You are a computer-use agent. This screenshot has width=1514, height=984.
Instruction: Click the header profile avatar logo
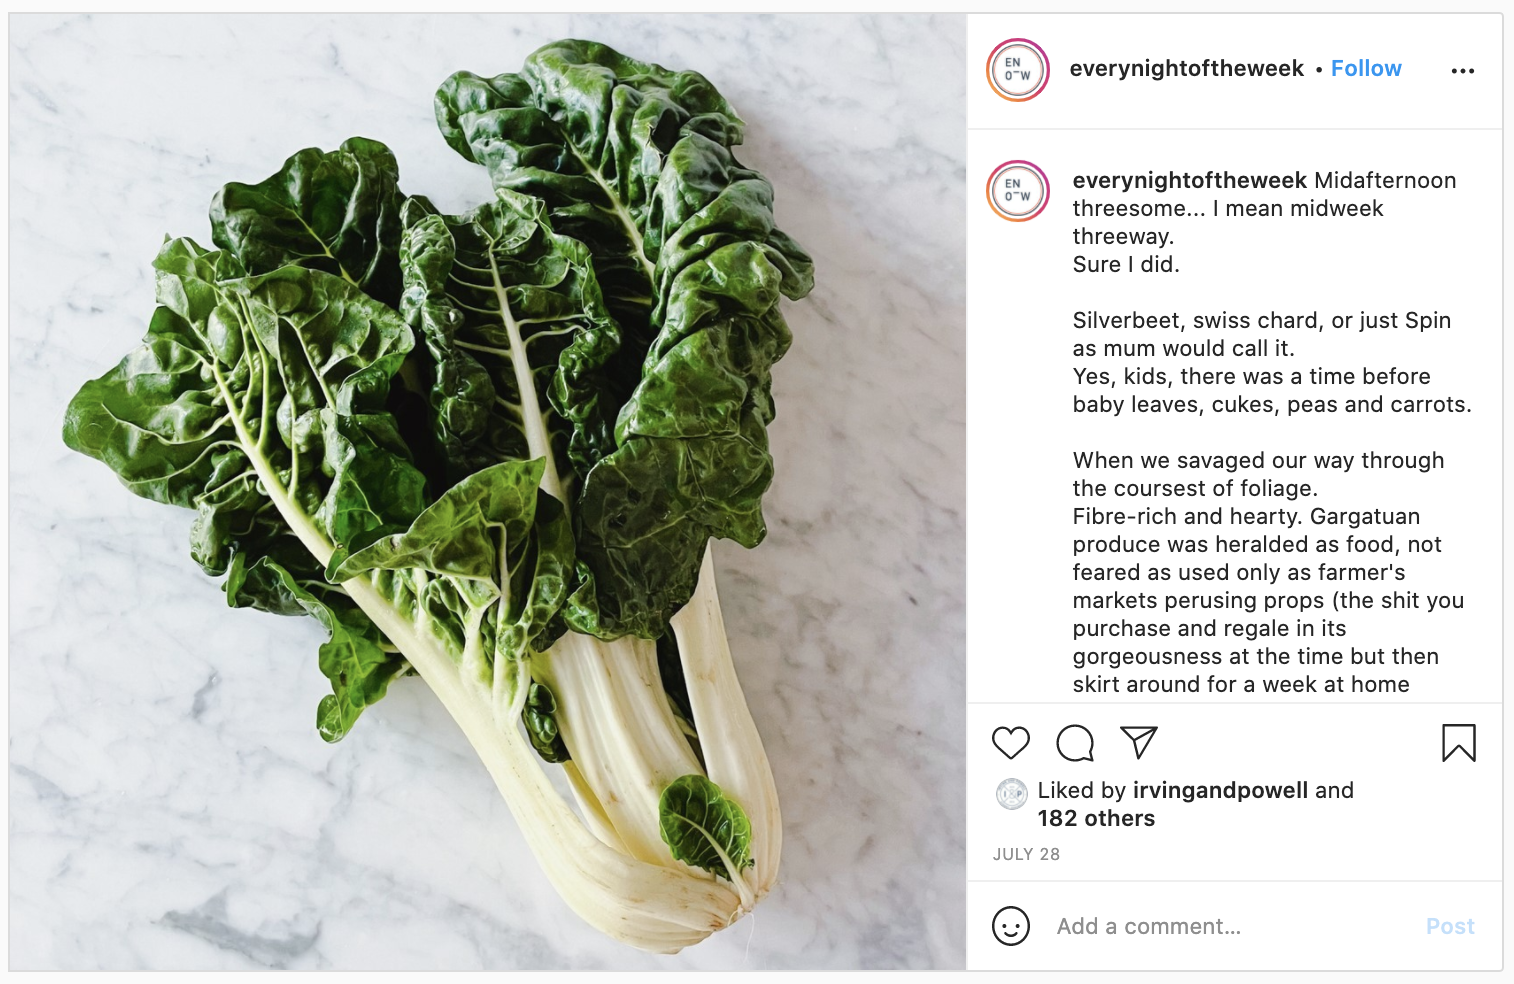coord(1018,70)
